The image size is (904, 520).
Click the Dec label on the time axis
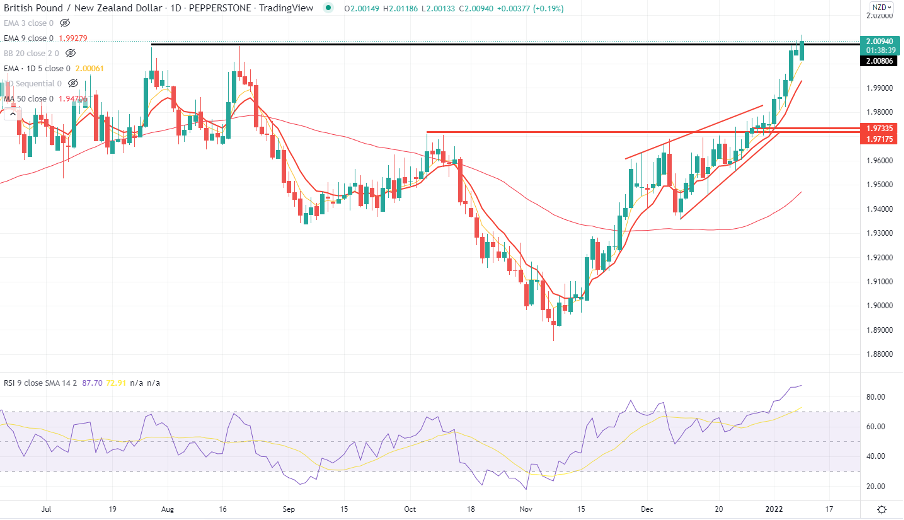coord(647,509)
